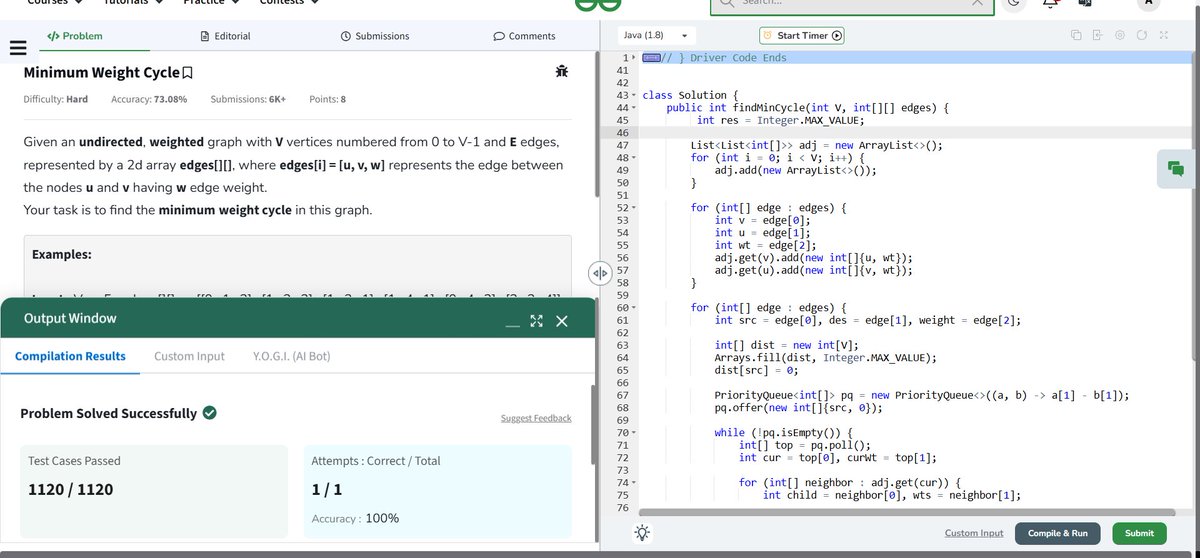This screenshot has width=1200, height=558.
Task: Reset the code with refresh icon
Action: click(1140, 36)
